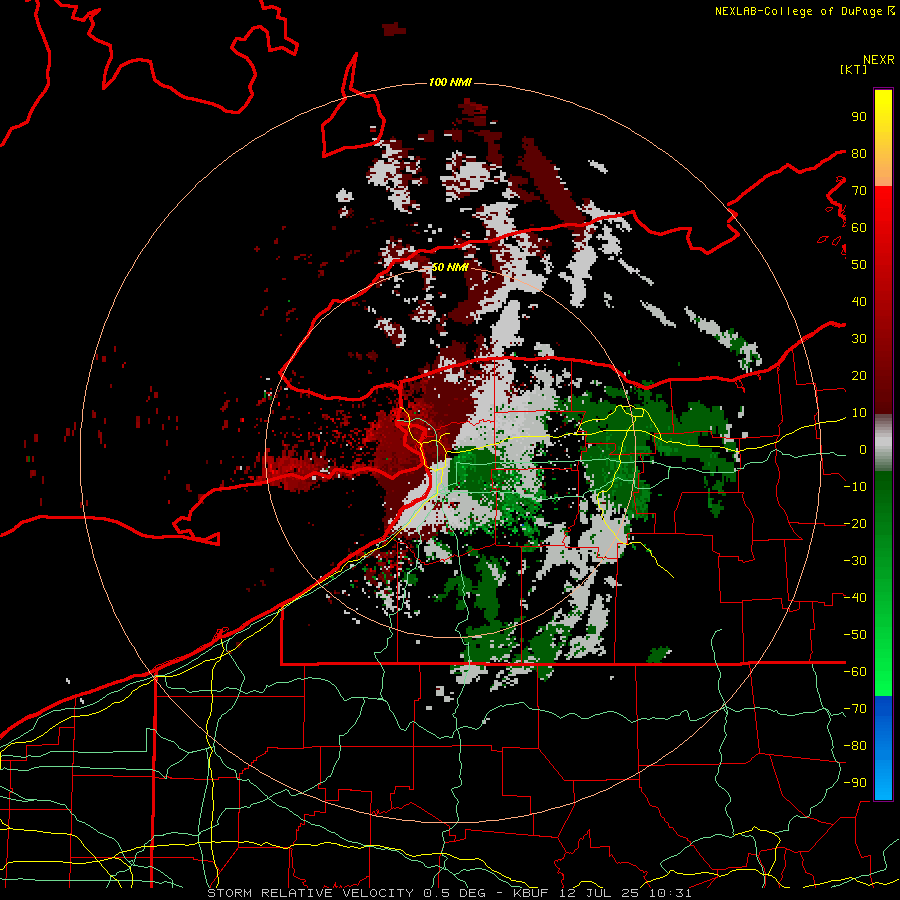Click the 0 scale value
900x900 pixels.
863,450
